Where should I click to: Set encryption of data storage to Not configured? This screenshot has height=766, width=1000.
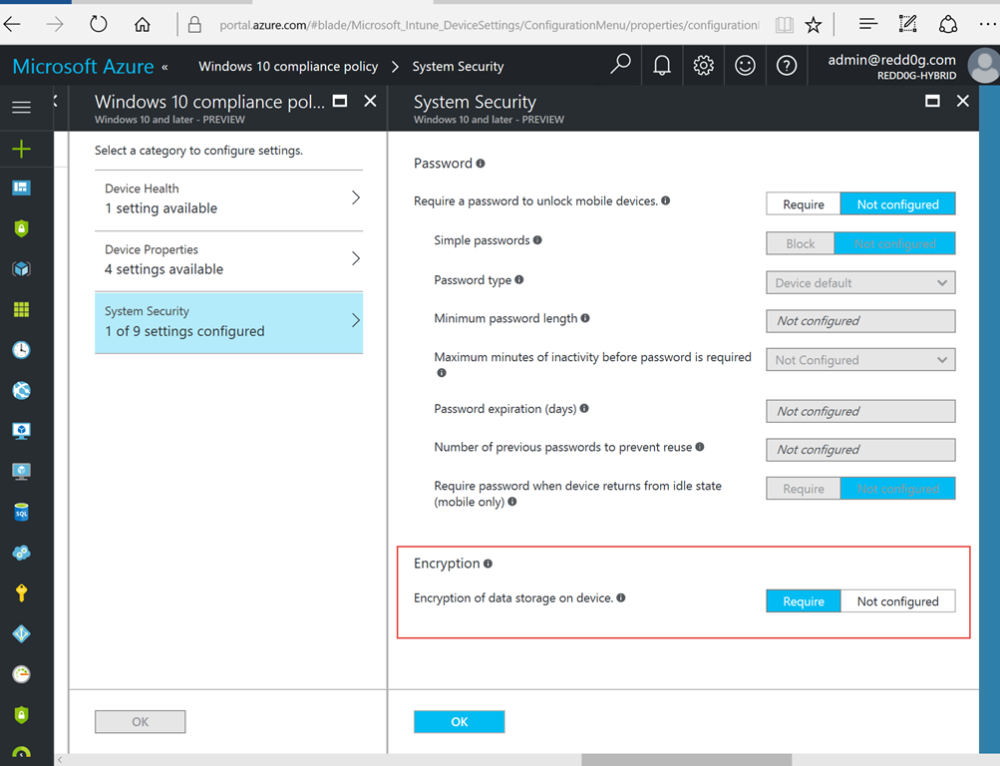[x=897, y=601]
